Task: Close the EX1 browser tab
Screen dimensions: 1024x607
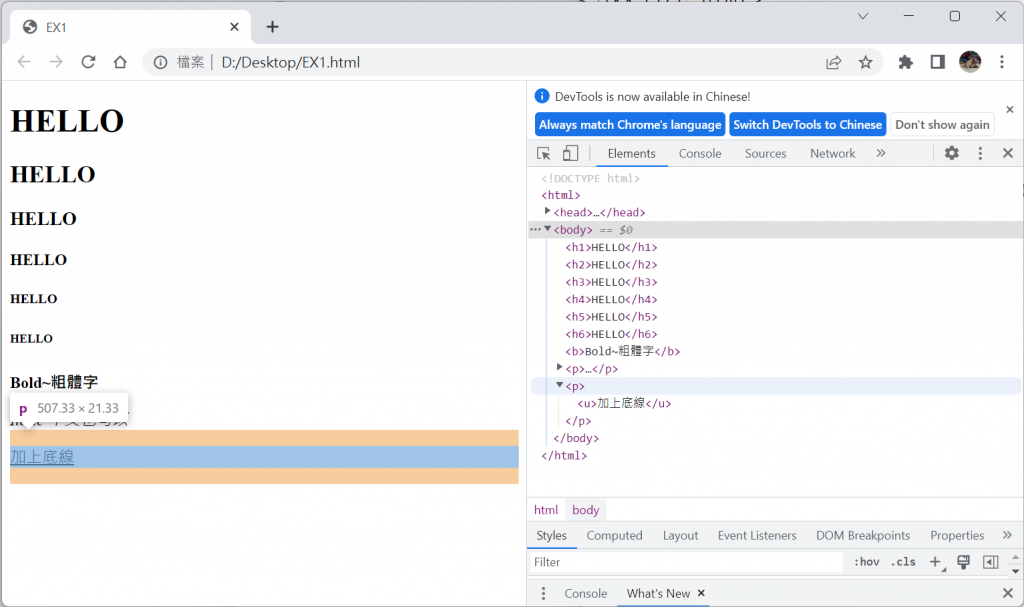Action: tap(234, 27)
